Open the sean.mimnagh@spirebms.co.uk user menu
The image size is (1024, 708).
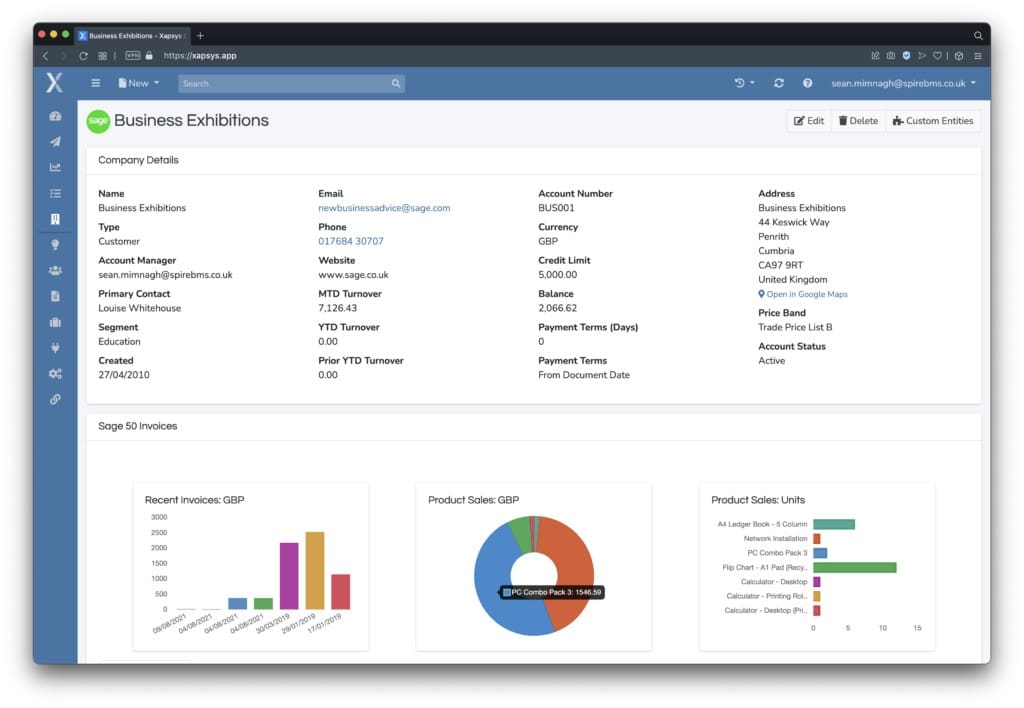click(903, 83)
